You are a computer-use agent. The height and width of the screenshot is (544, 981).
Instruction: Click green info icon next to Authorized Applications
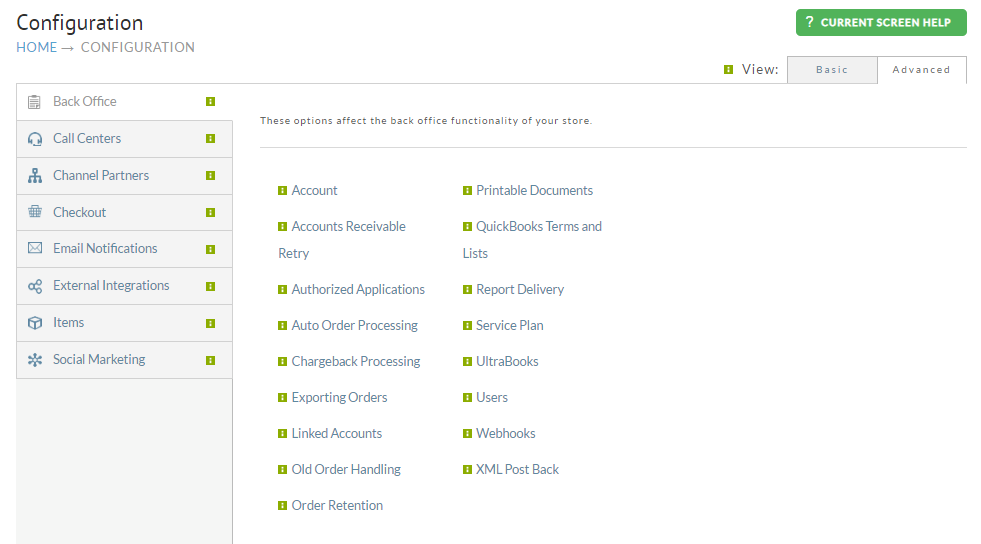click(283, 290)
